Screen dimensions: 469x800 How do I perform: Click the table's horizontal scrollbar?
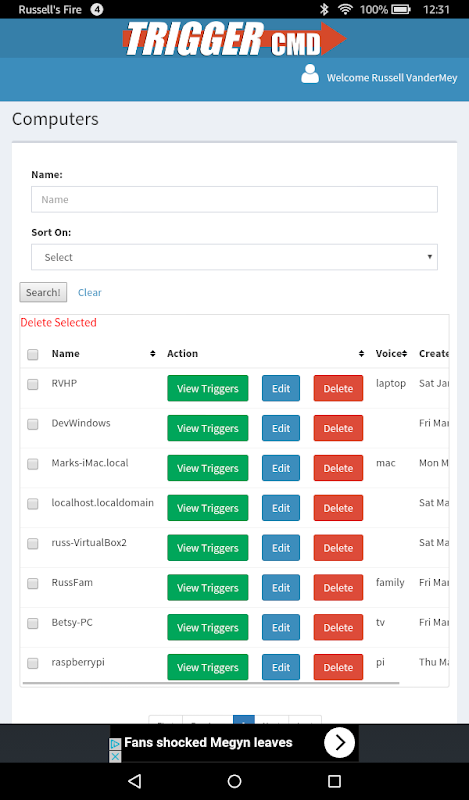(211, 683)
